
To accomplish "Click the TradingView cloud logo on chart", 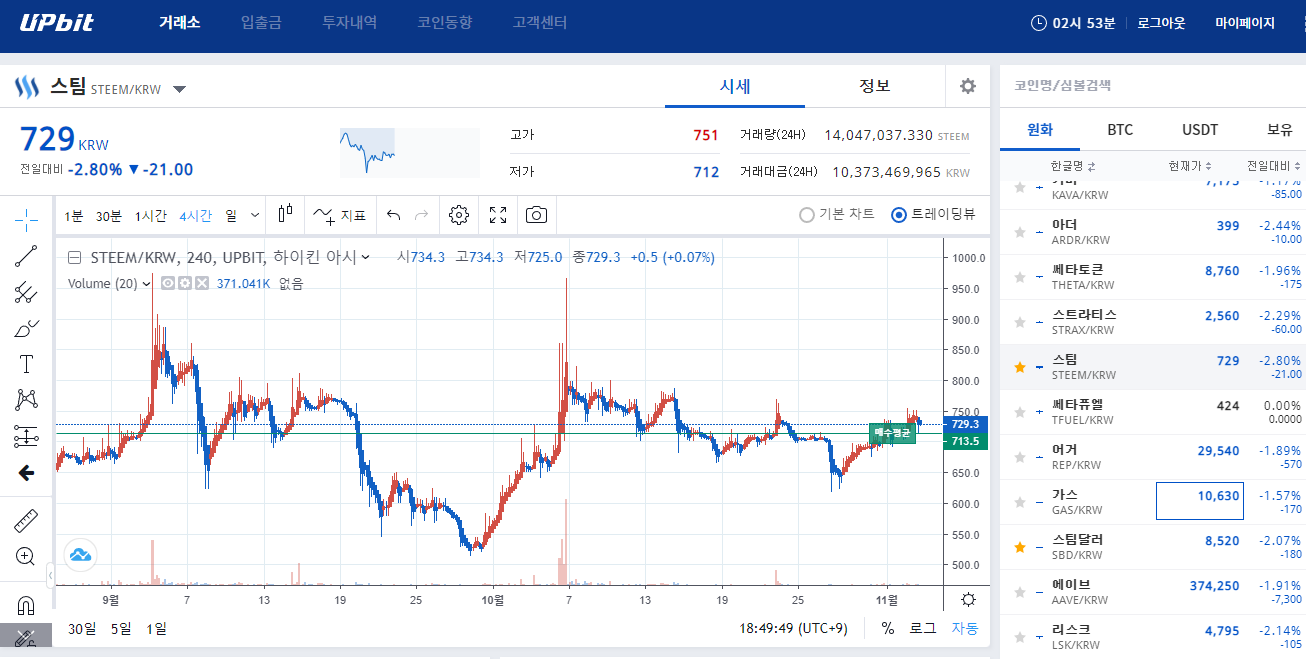I will [80, 554].
